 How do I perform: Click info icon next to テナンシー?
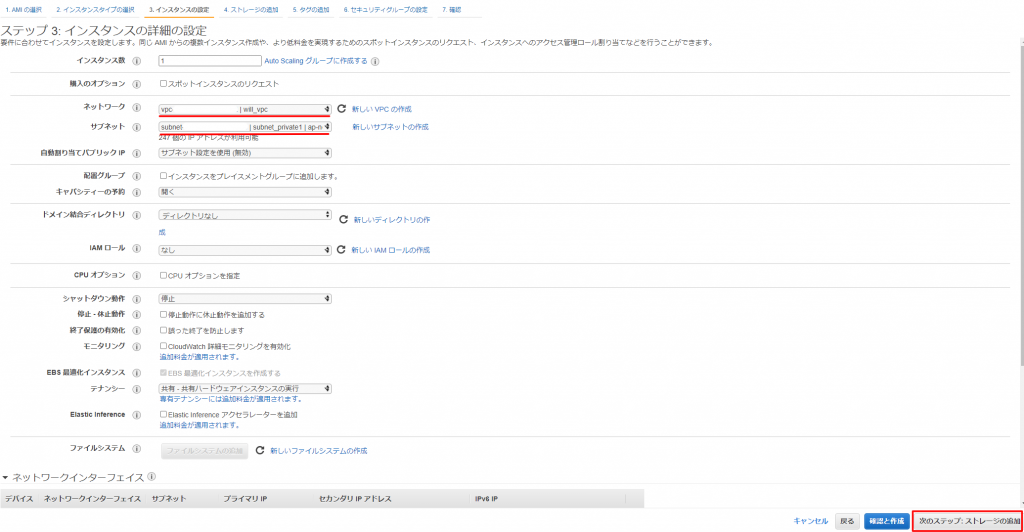coord(136,389)
